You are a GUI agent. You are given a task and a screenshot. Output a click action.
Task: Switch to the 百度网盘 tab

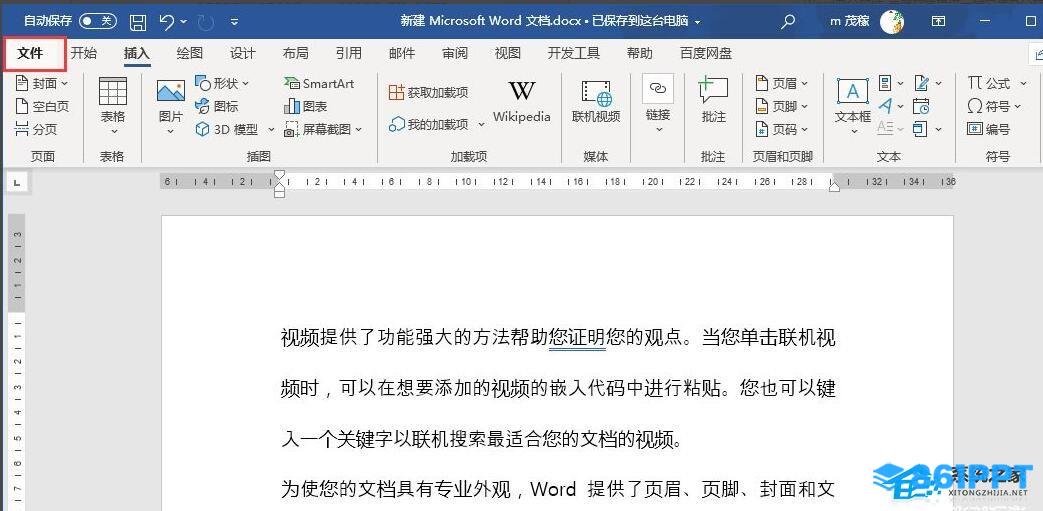(x=706, y=53)
